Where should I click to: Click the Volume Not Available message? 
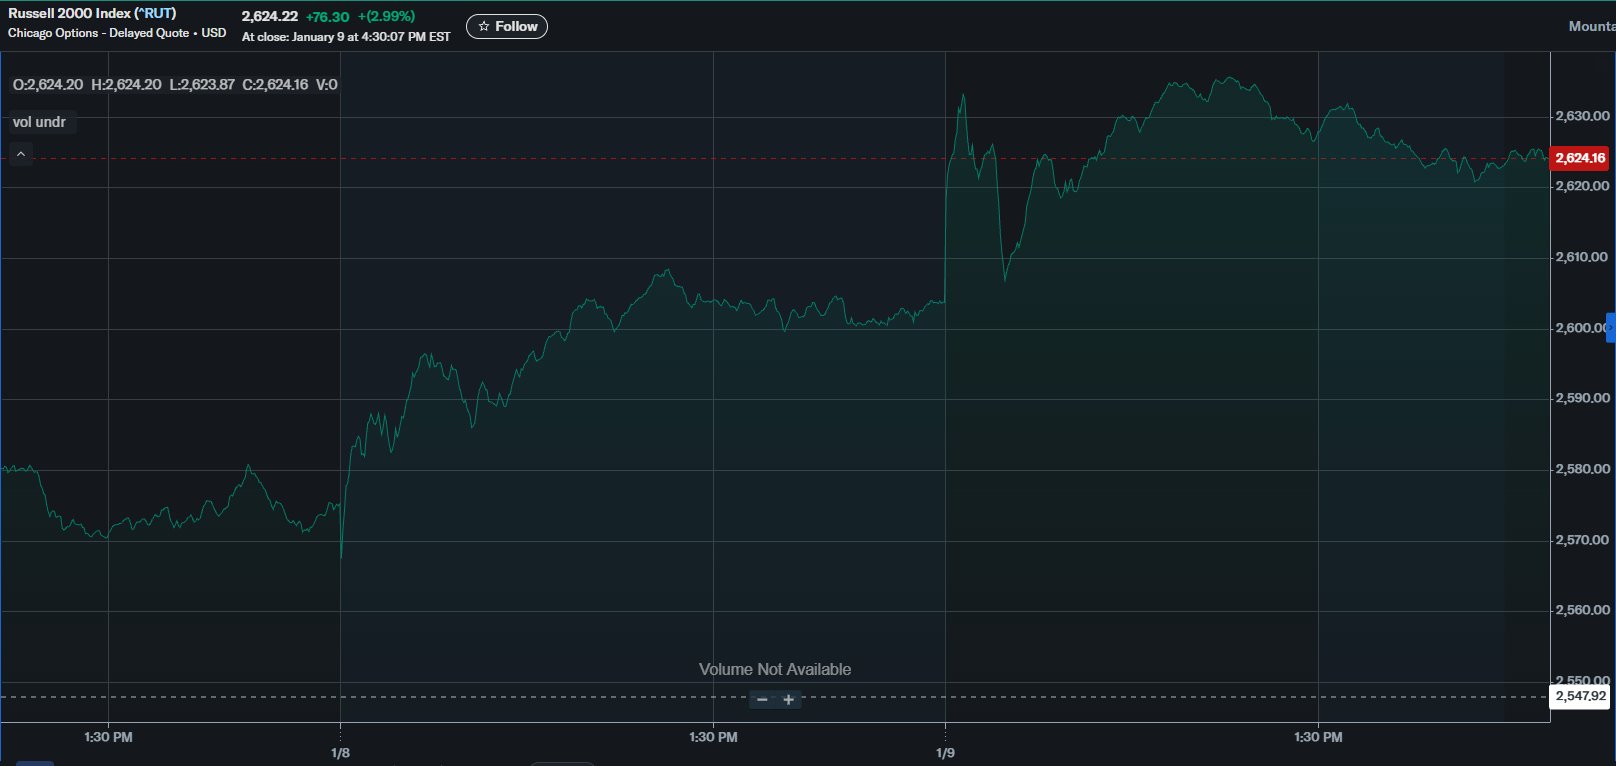click(x=775, y=670)
